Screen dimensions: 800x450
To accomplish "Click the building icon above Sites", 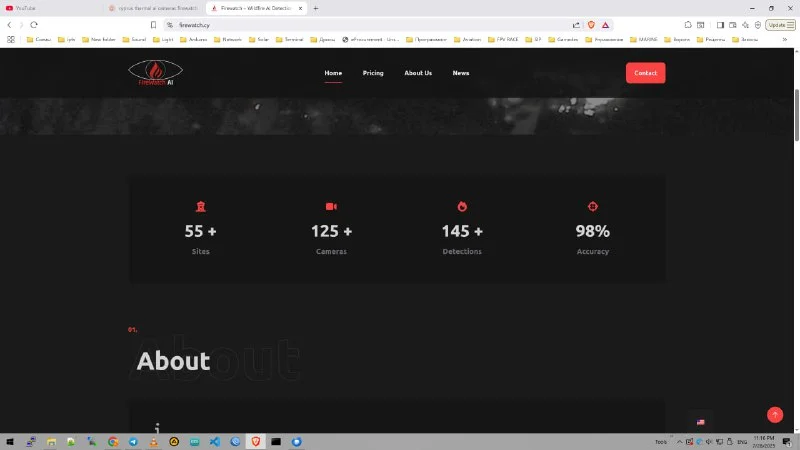I will tap(201, 206).
